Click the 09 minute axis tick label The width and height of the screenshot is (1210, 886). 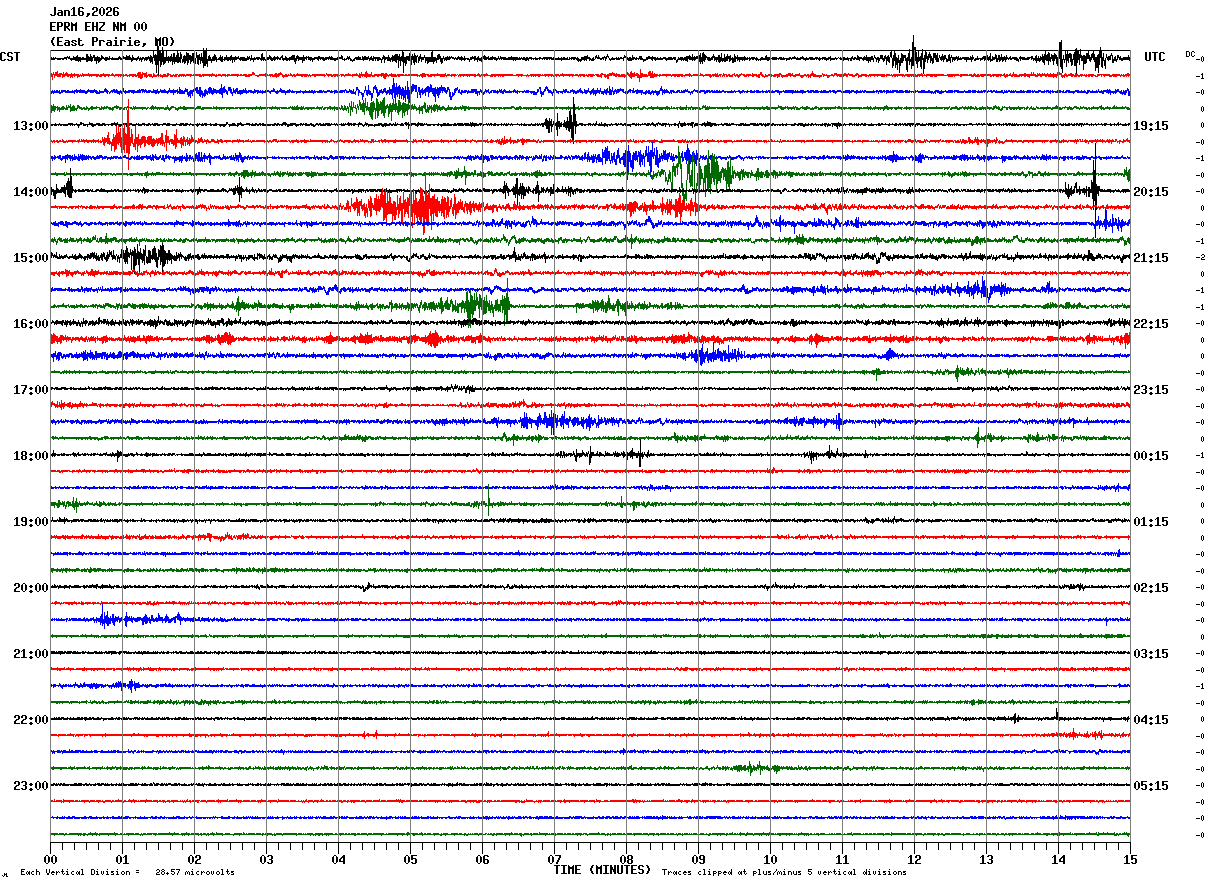699,859
